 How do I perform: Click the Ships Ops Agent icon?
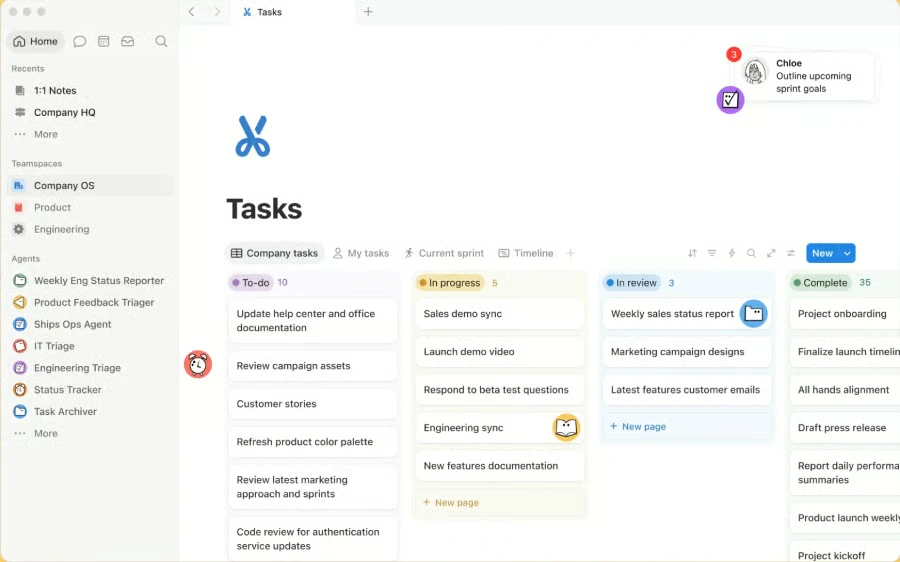click(x=20, y=324)
